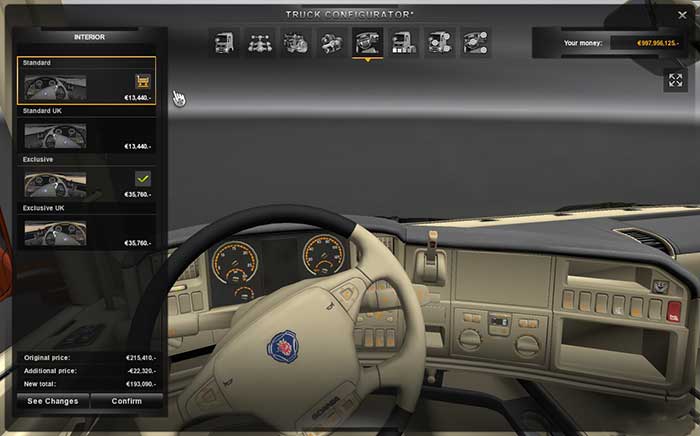700x436 pixels.
Task: Click the green checkmark on Exclusive interior
Action: click(x=143, y=179)
